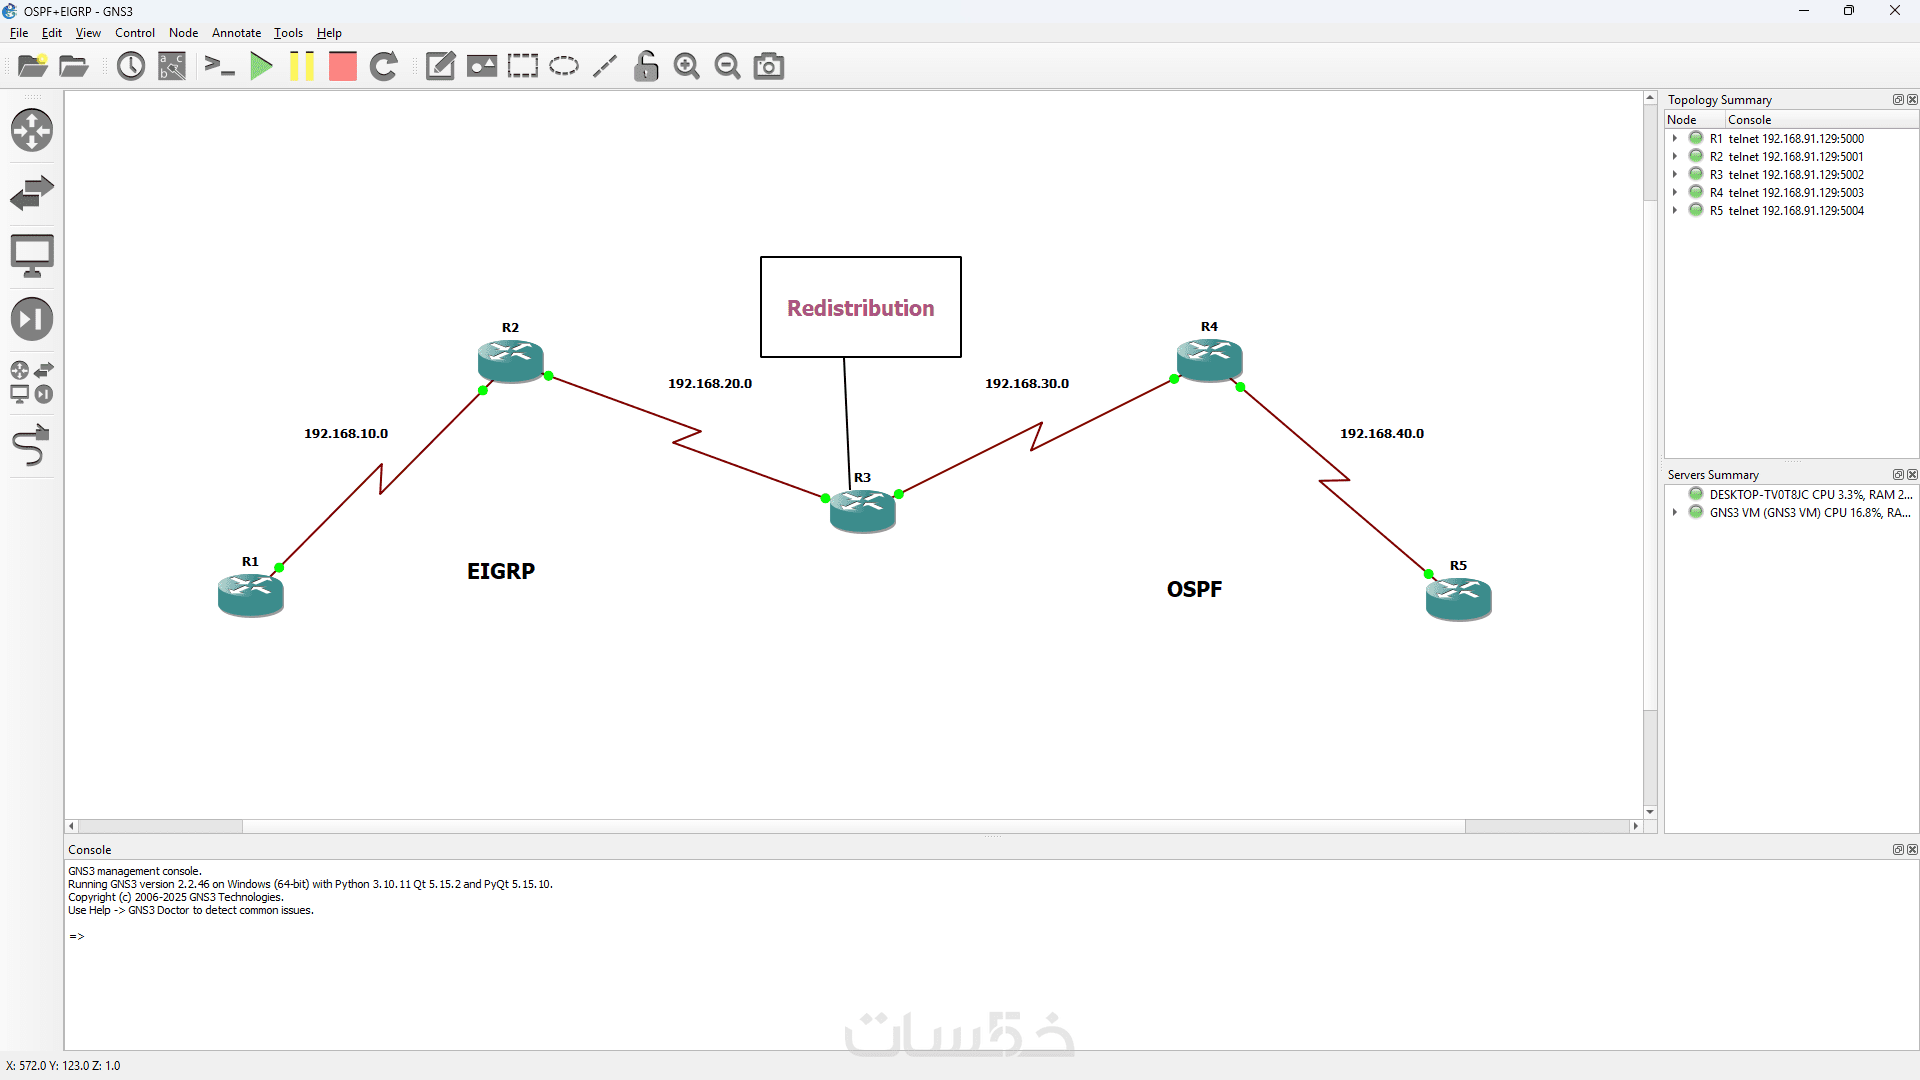Click the Stop all nodes red icon
The height and width of the screenshot is (1080, 1920).
(342, 67)
